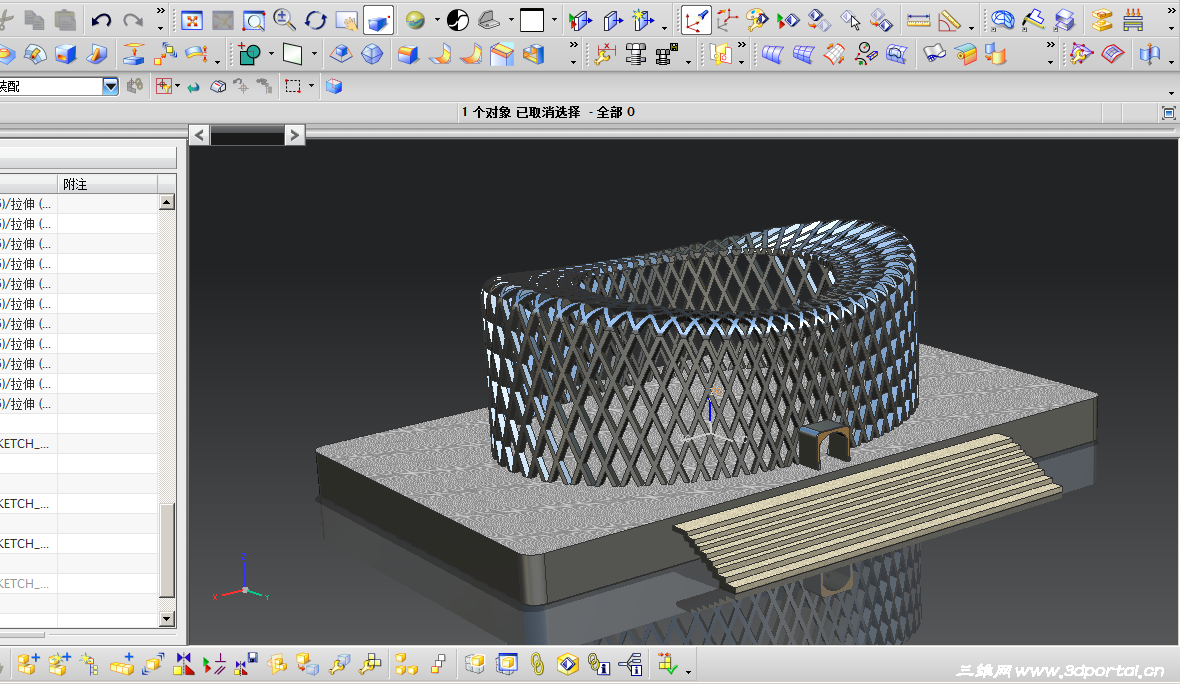Select the first 拉伸 feature row
Image resolution: width=1180 pixels, height=684 pixels.
click(78, 204)
